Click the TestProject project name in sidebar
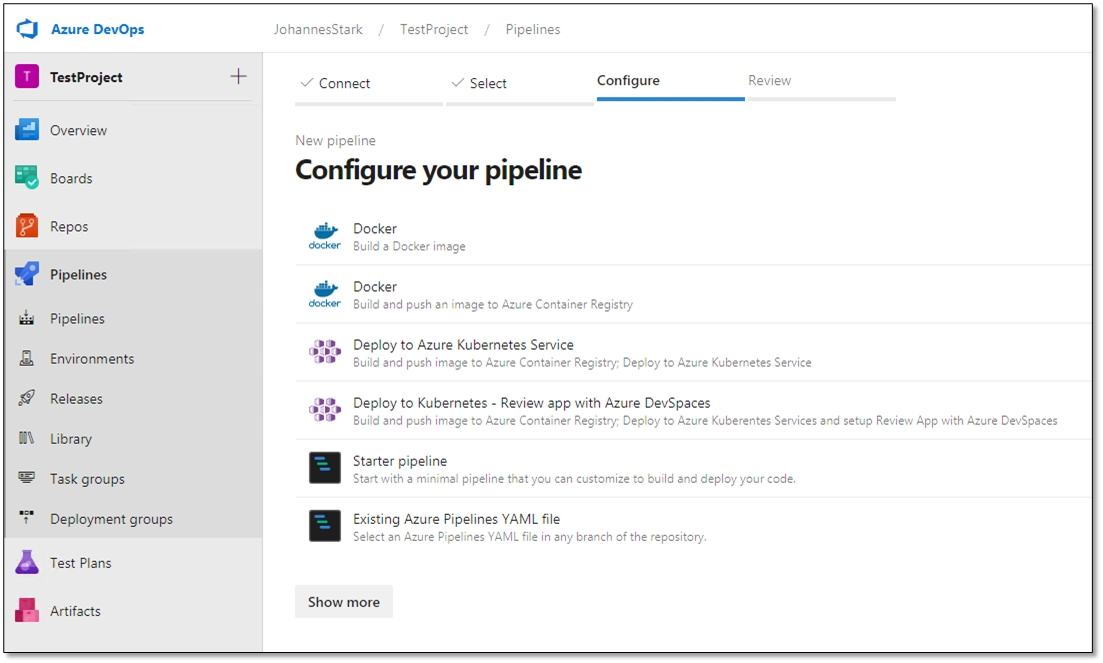 pos(87,77)
